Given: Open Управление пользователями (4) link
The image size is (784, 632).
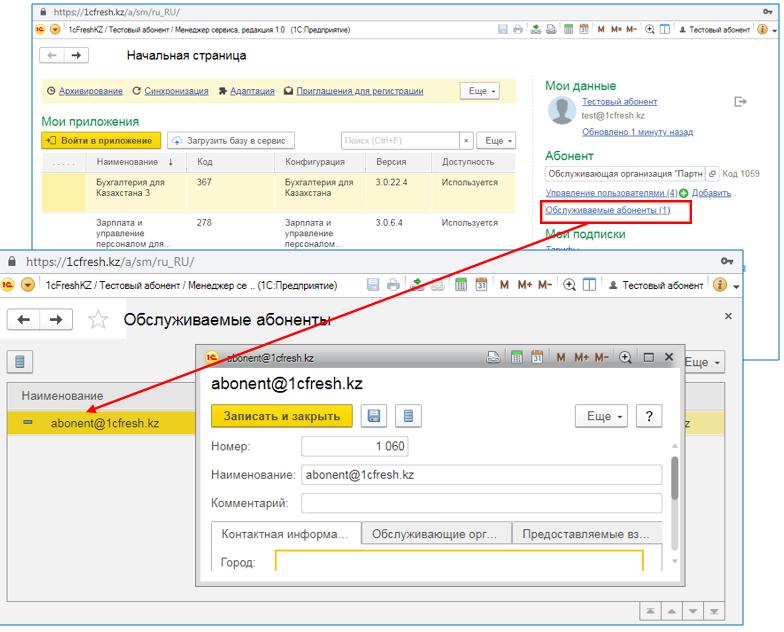Looking at the screenshot, I should tap(612, 193).
